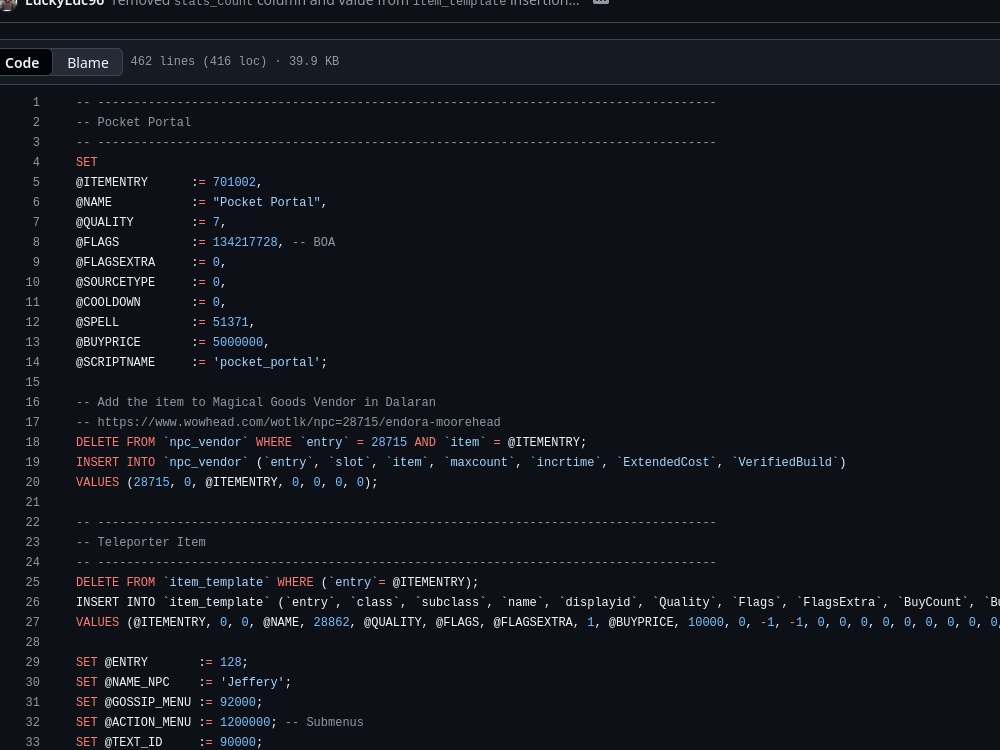Viewport: 1000px width, 750px height.
Task: Click the 'Jeffery' NPC name string
Action: point(253,682)
